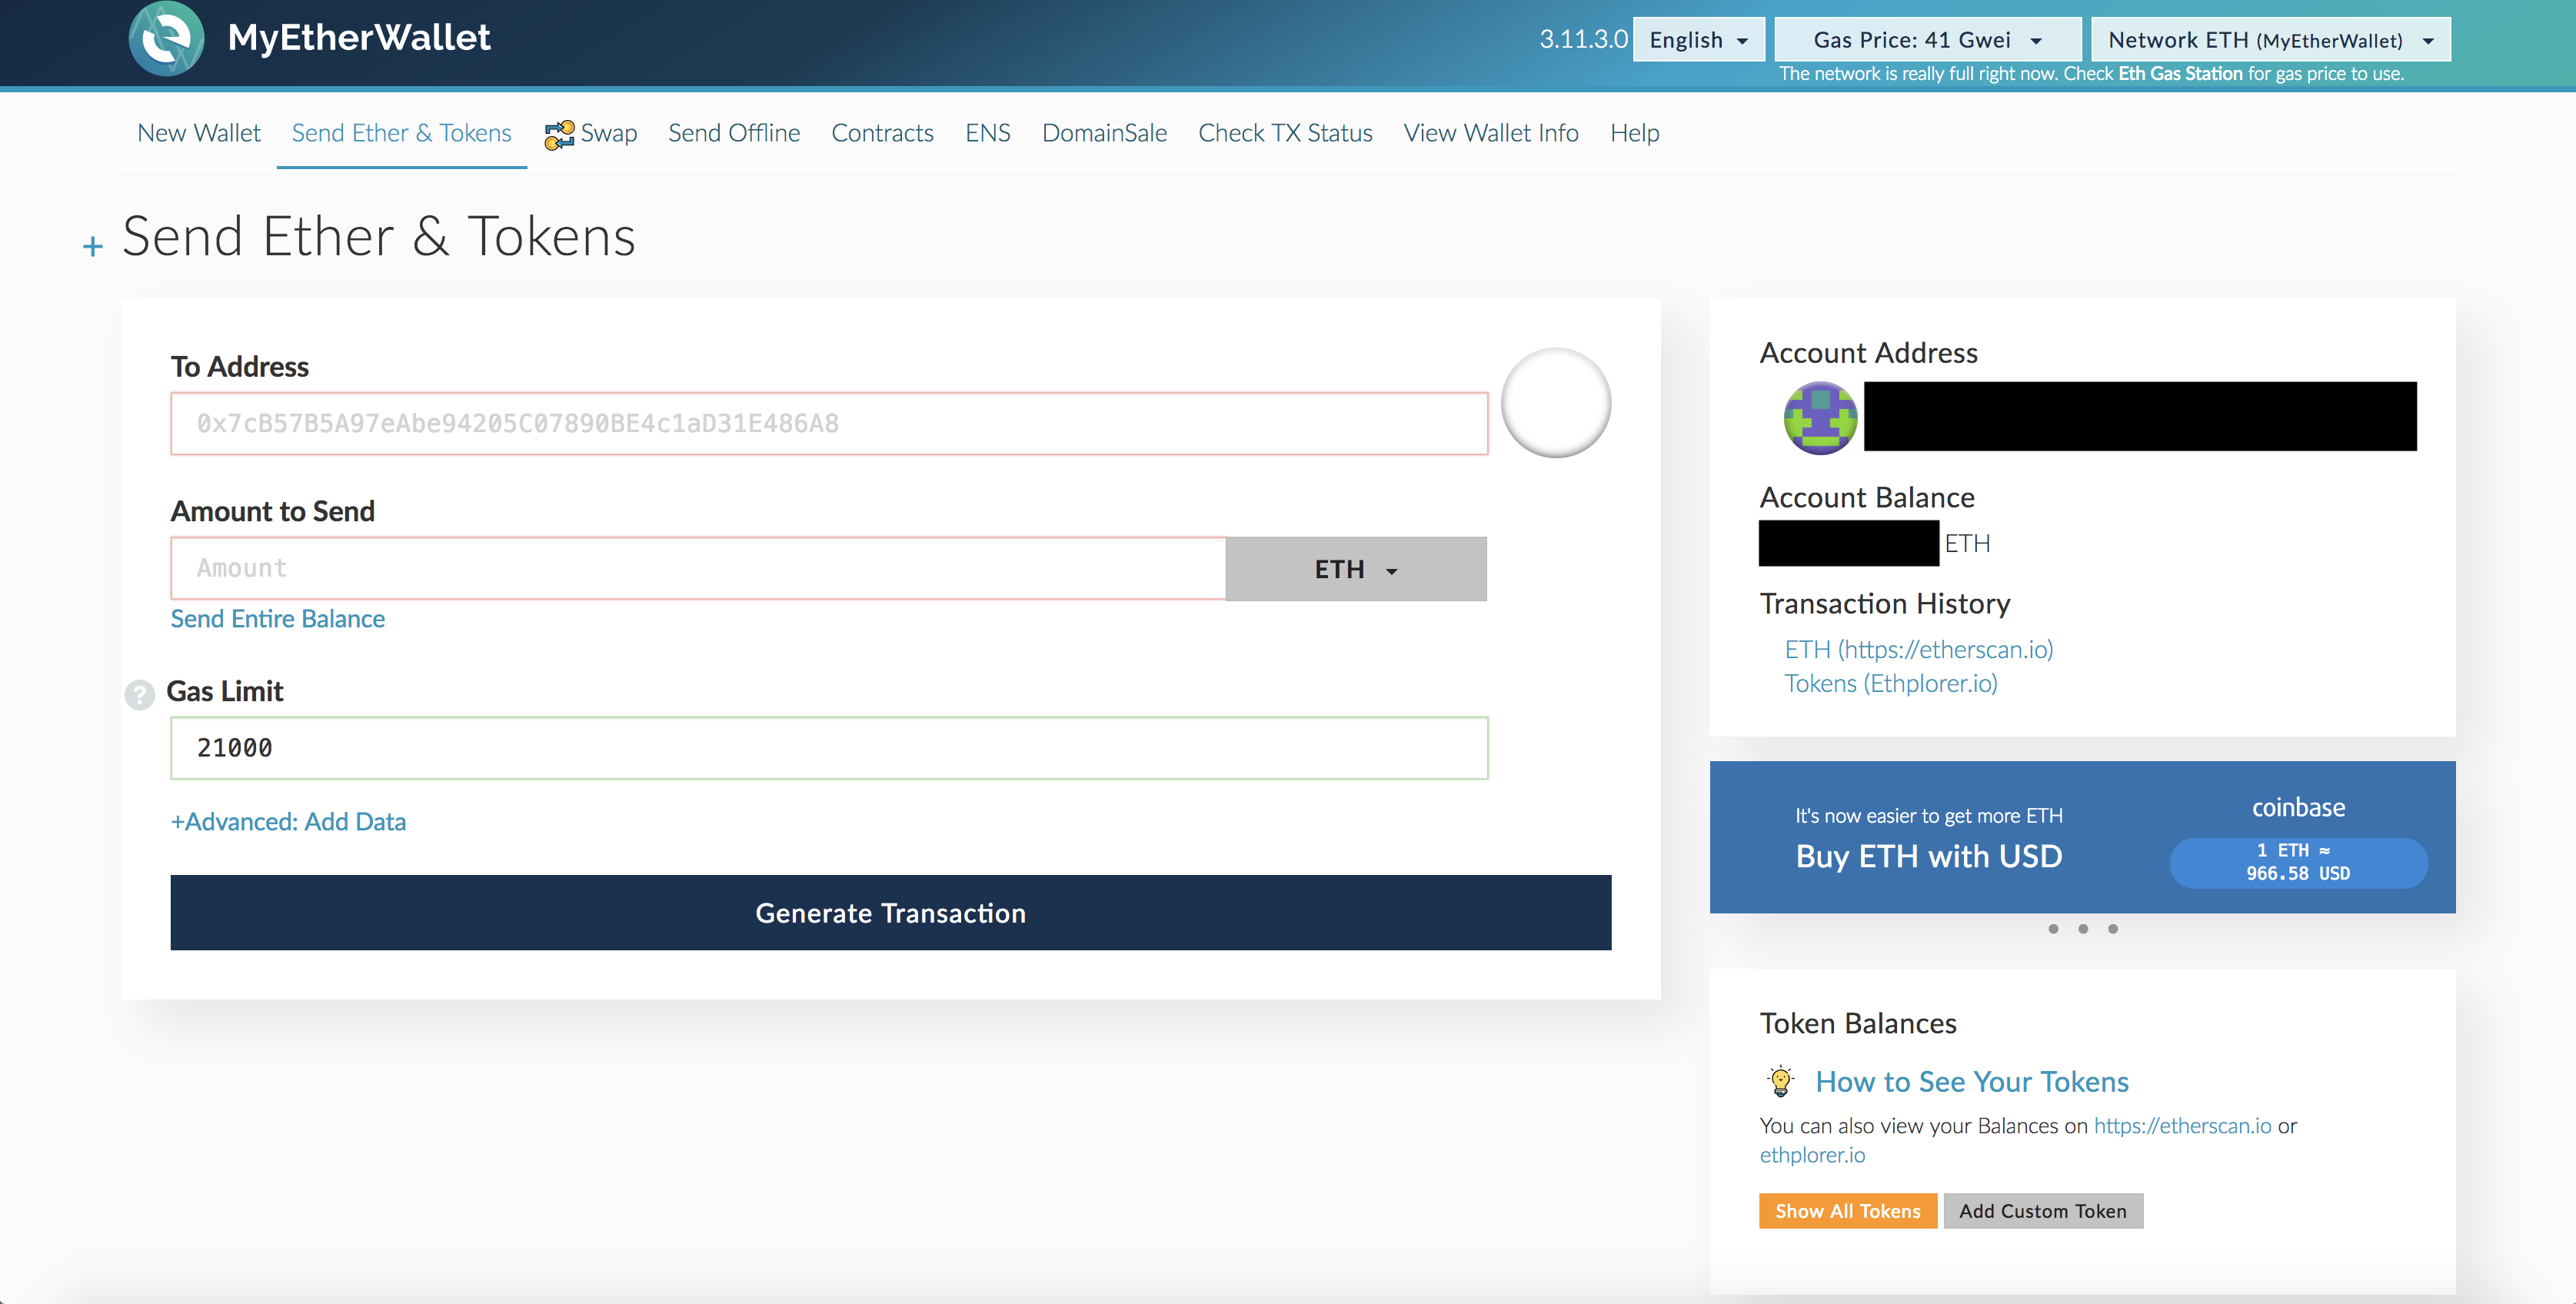The image size is (2576, 1304).
Task: Click the To Address input field
Action: [x=829, y=424]
